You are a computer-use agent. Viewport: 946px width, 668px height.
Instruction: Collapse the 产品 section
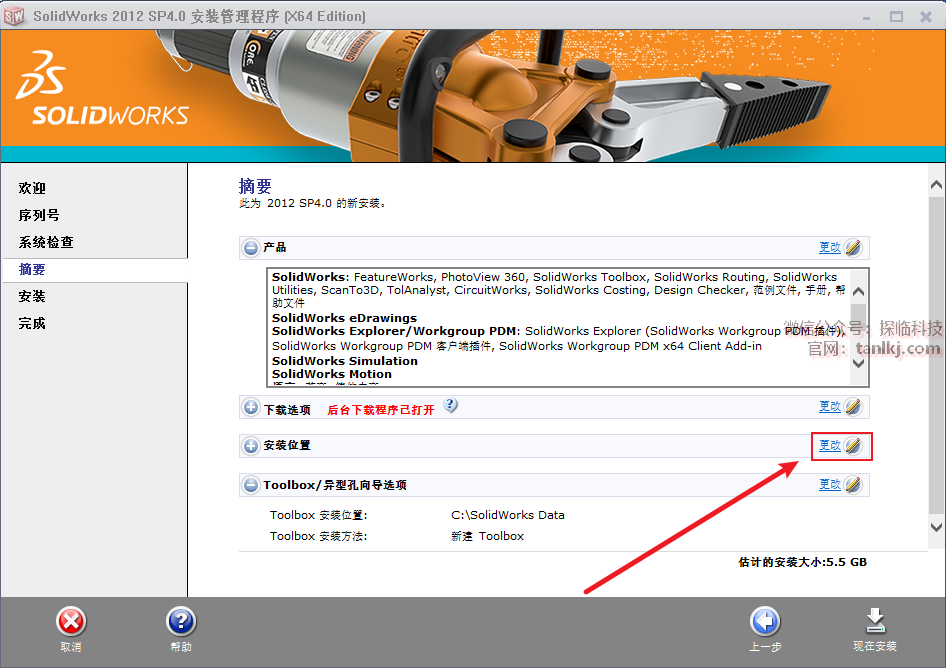click(x=251, y=247)
